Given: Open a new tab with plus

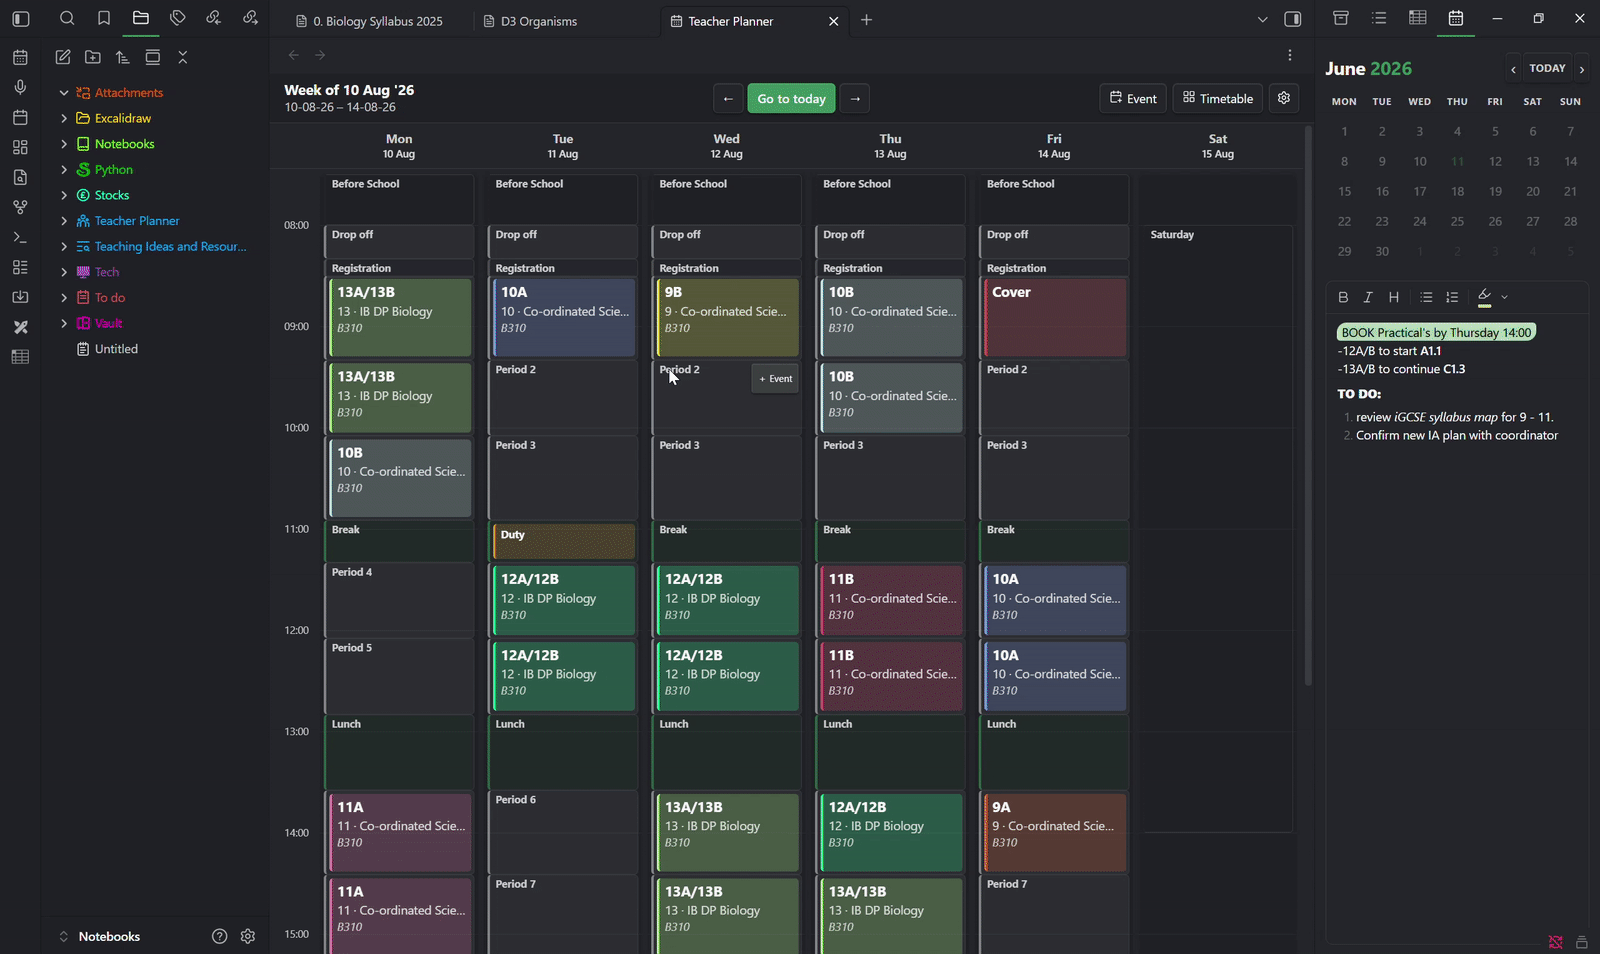Looking at the screenshot, I should click(x=866, y=20).
